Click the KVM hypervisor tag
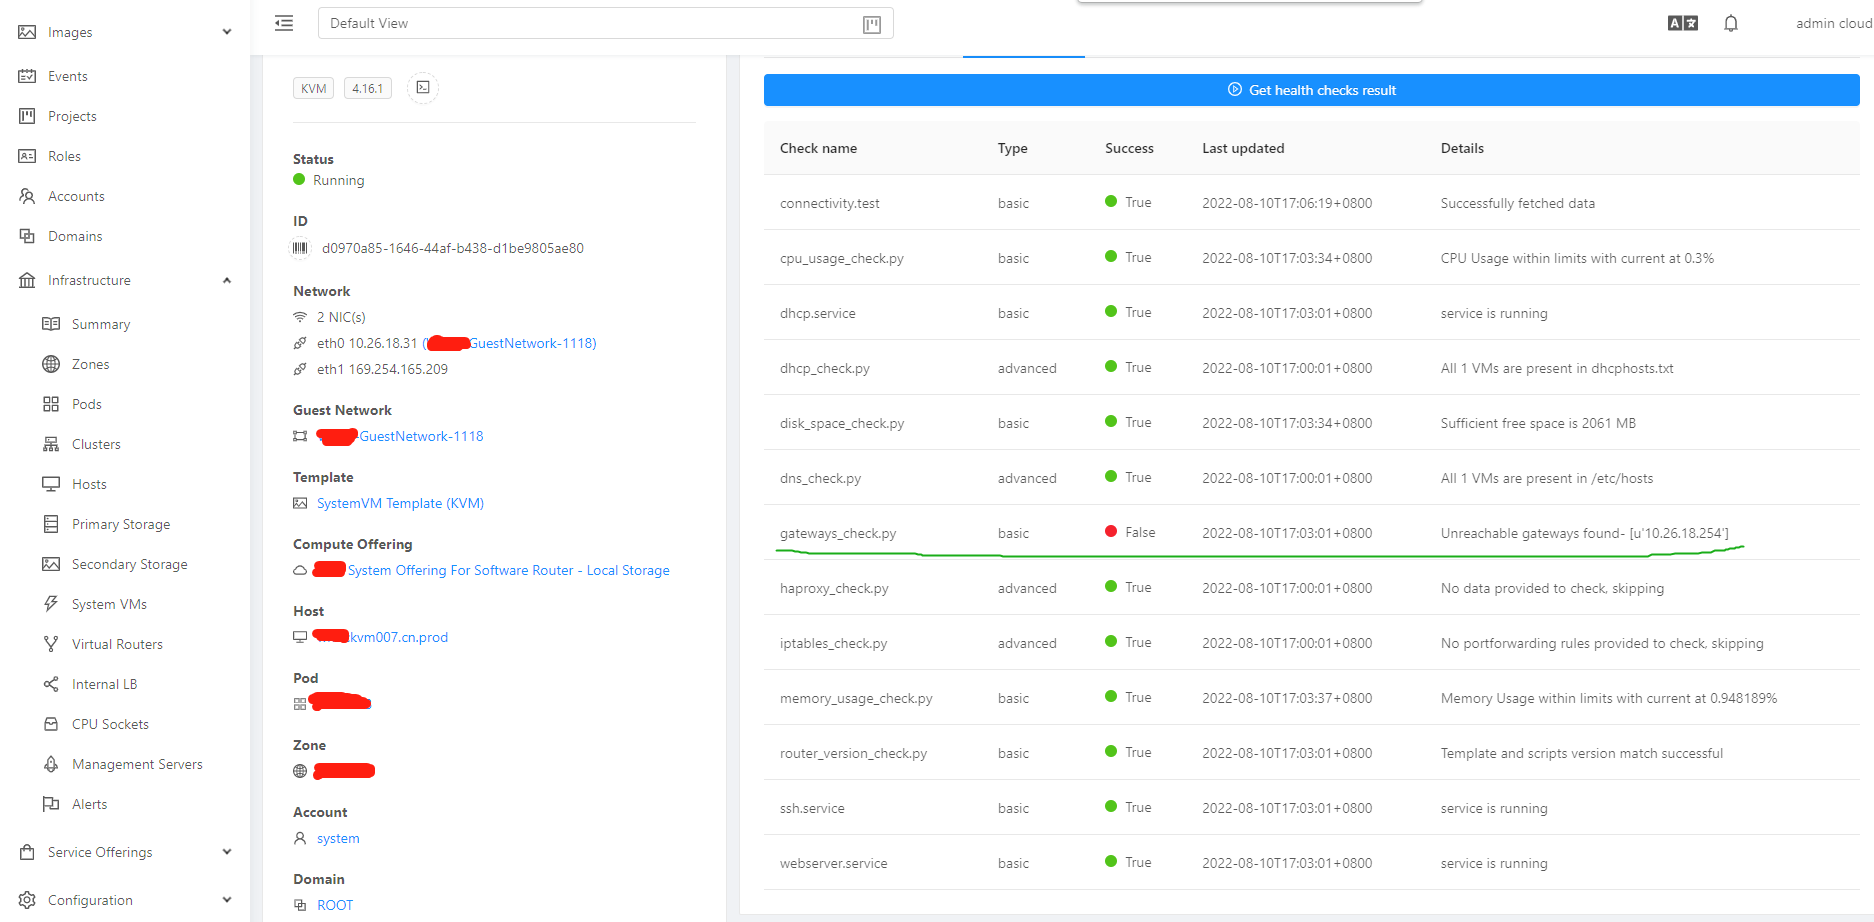This screenshot has height=922, width=1874. pos(314,88)
